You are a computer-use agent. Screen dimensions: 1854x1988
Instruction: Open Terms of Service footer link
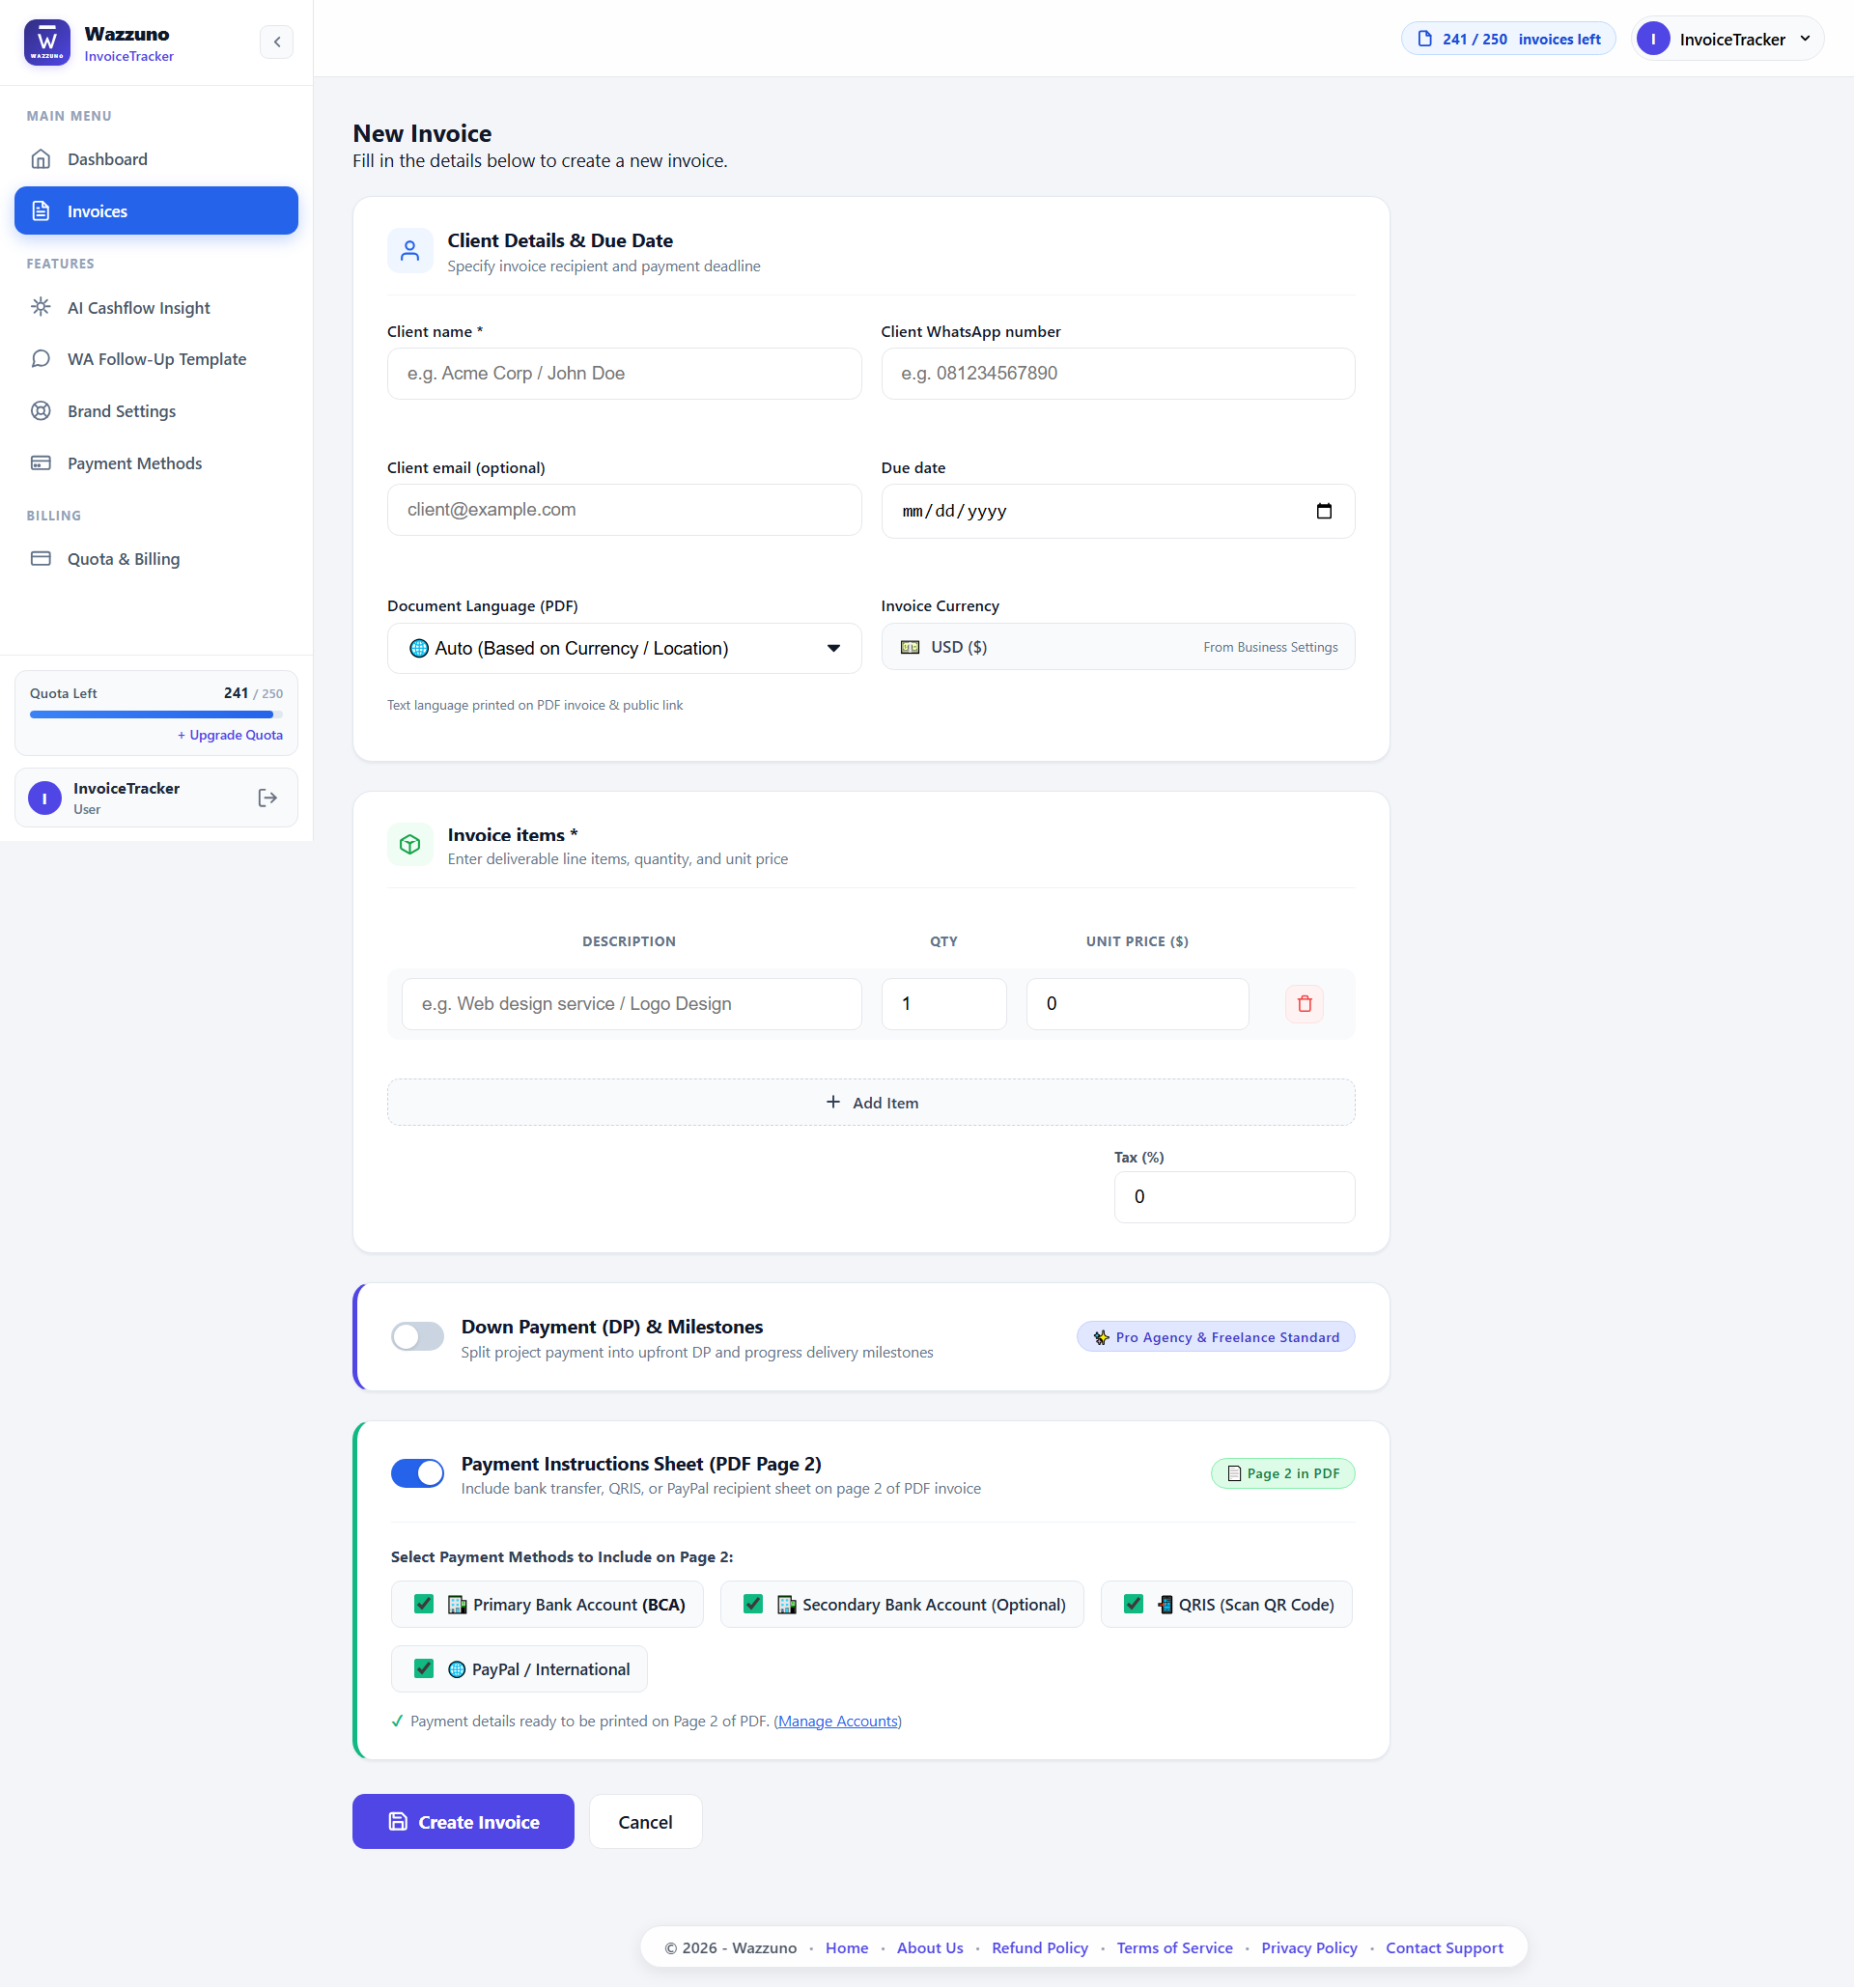1174,1948
